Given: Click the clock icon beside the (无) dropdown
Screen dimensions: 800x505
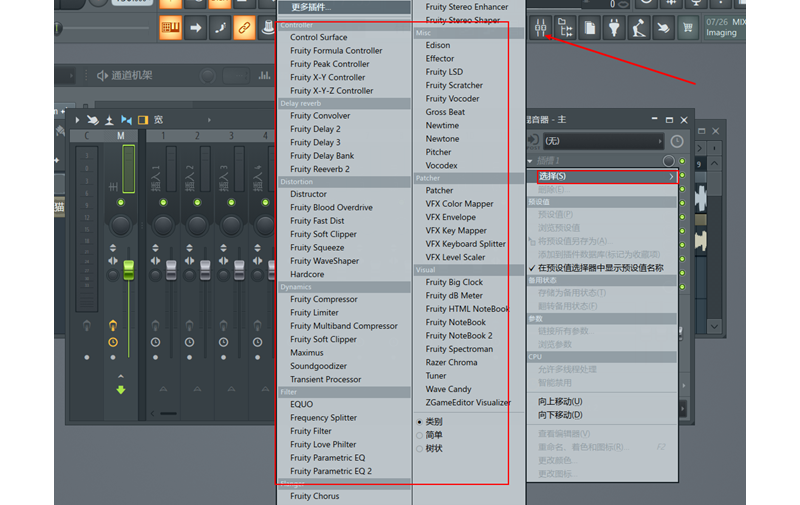Looking at the screenshot, I should coord(677,141).
